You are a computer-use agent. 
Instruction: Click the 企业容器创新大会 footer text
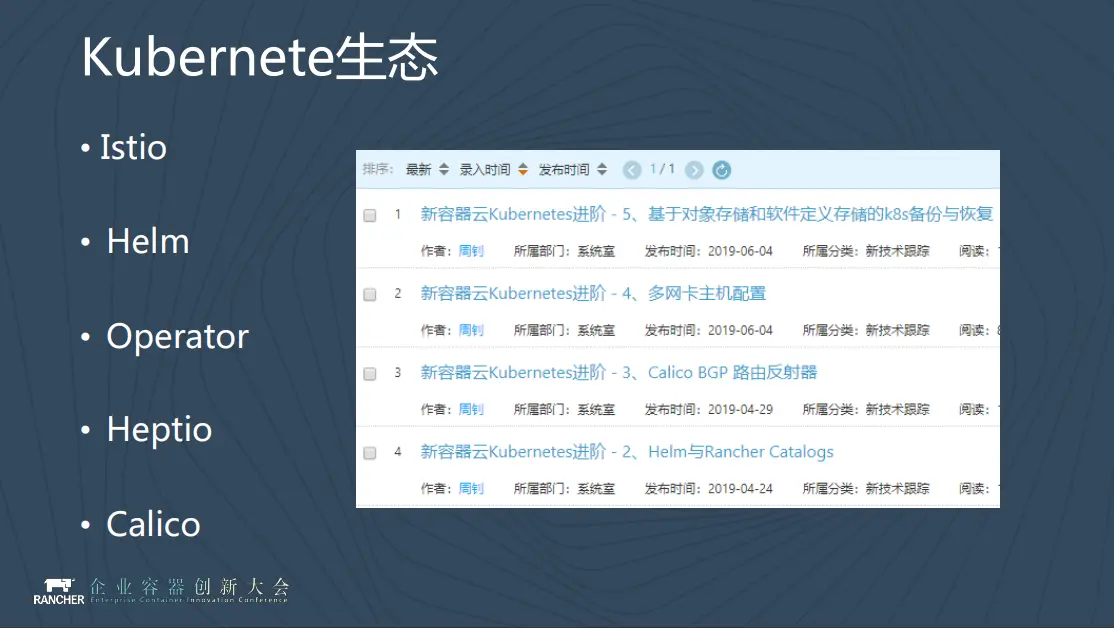click(x=189, y=587)
